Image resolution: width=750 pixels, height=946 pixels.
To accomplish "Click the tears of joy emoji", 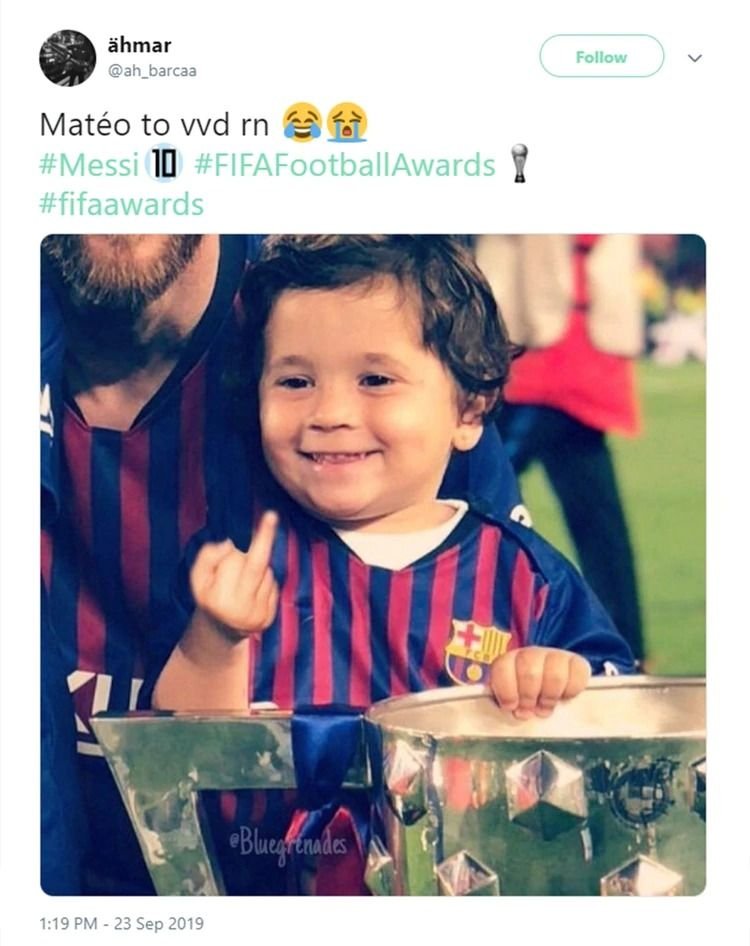I will point(302,122).
